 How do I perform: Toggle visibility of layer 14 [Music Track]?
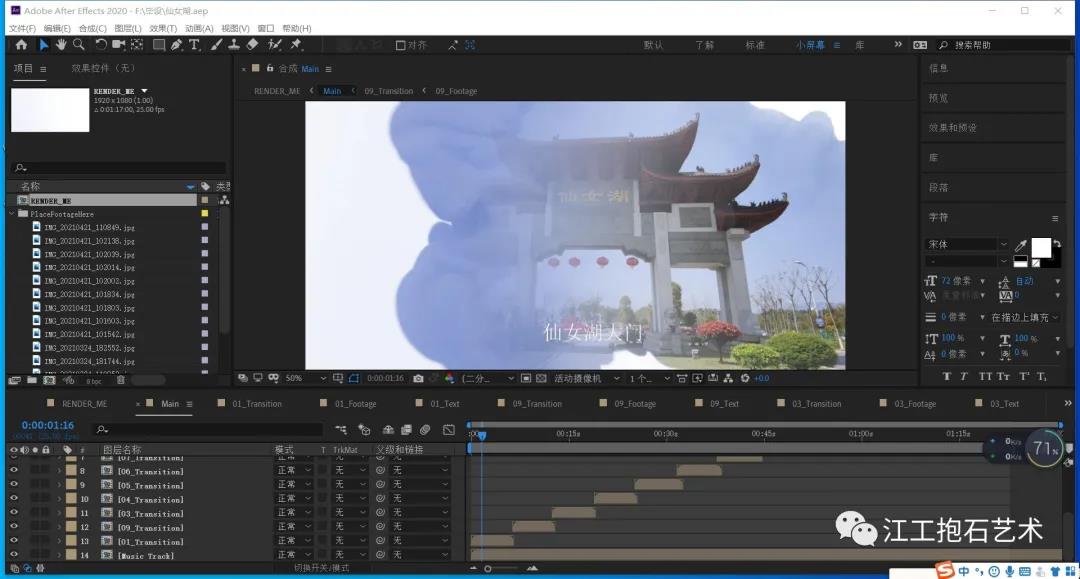pos(14,555)
